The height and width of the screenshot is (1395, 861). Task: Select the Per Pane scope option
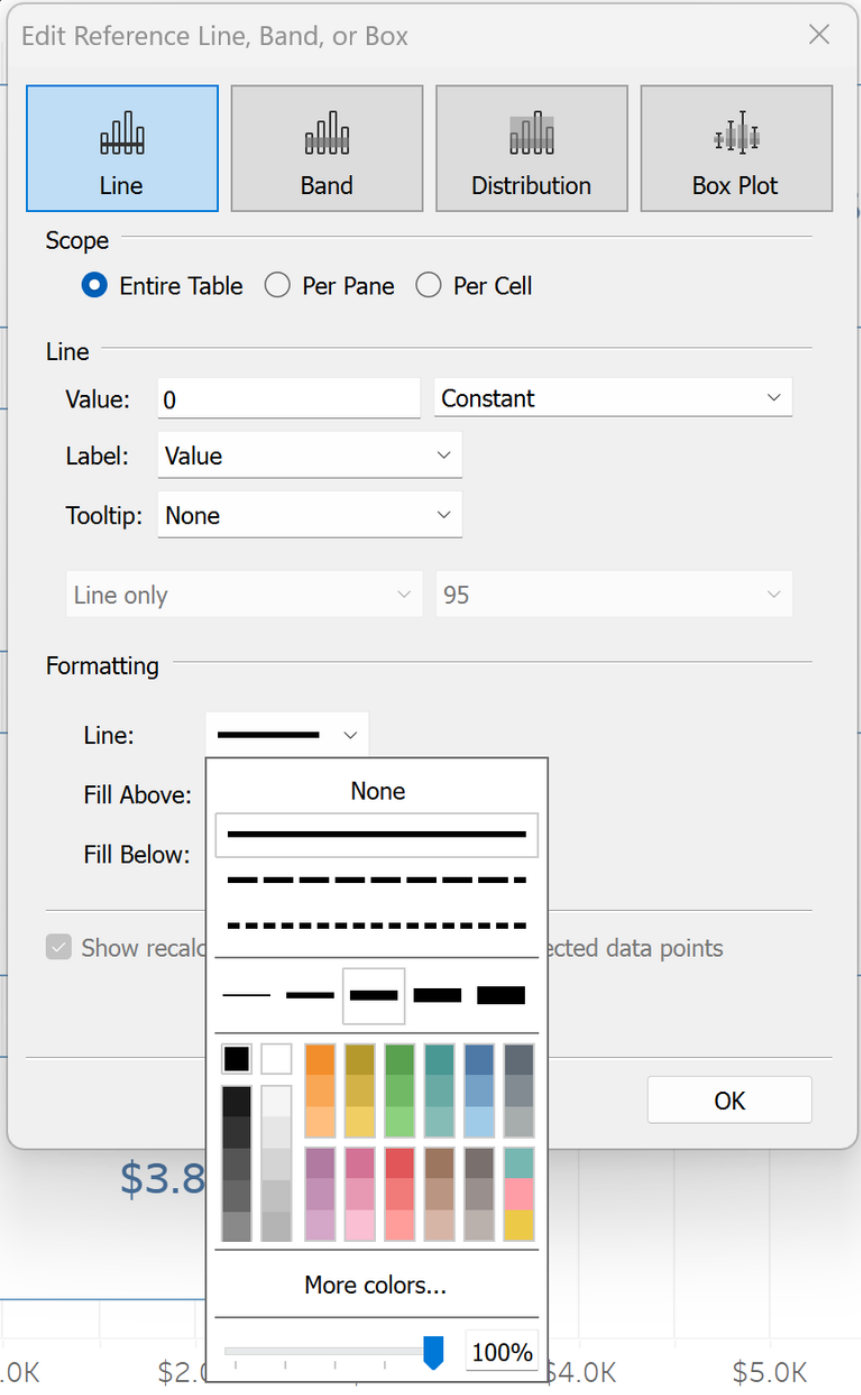coord(277,286)
